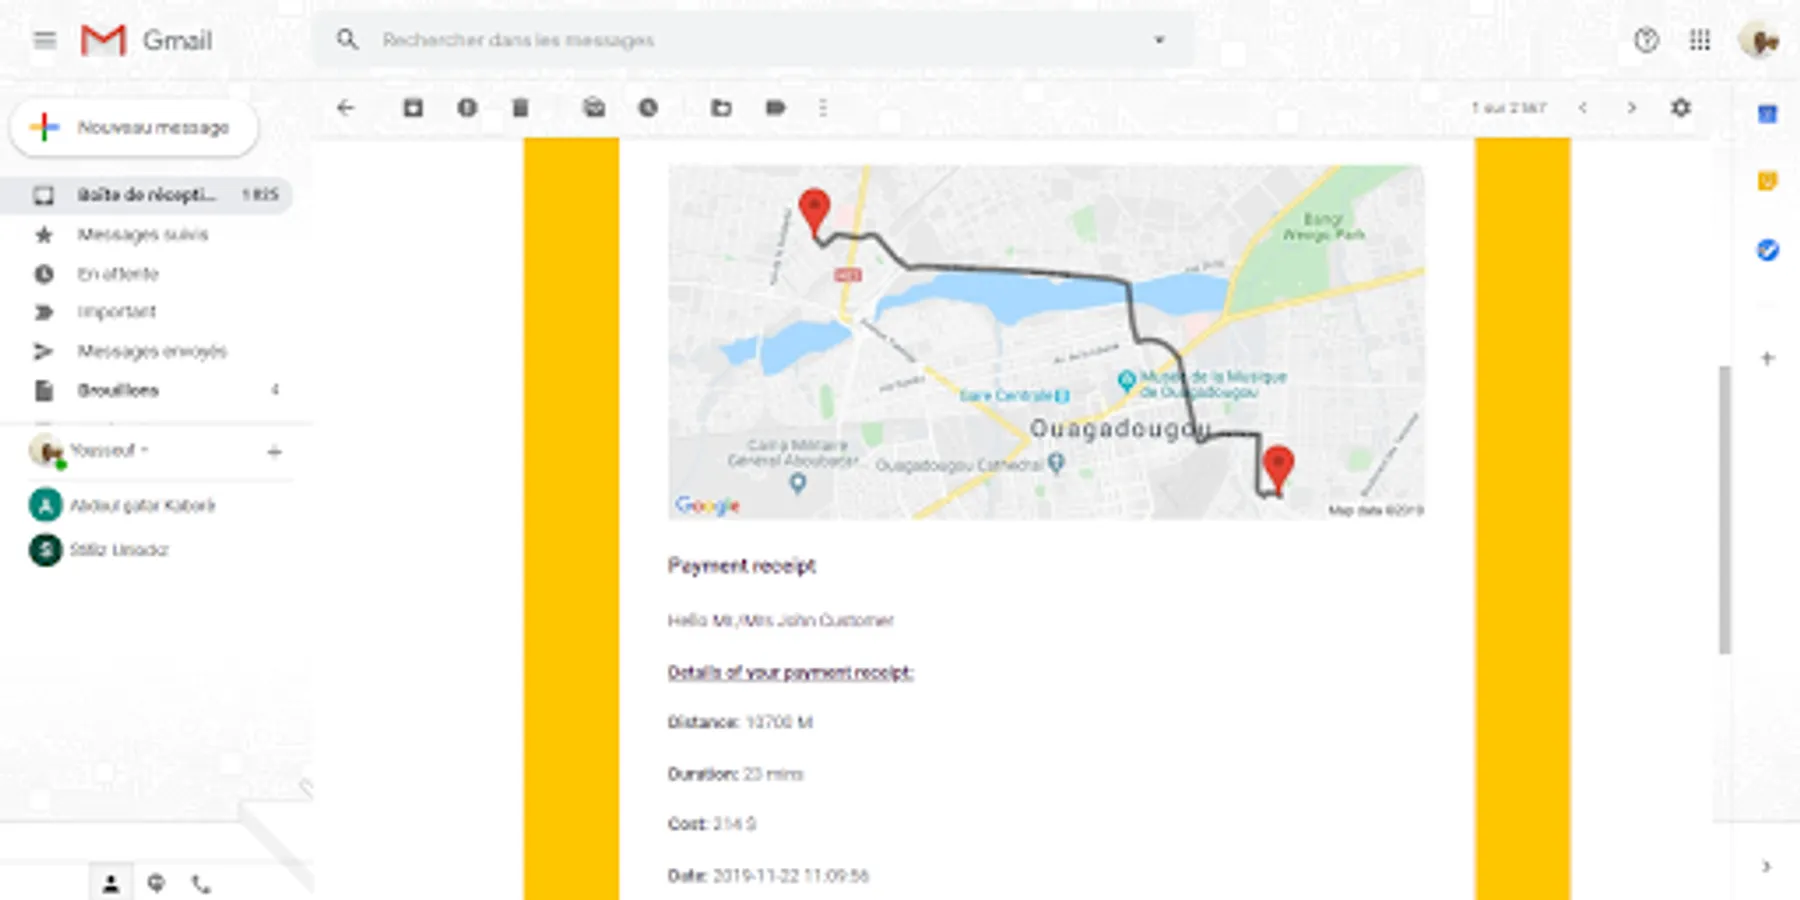This screenshot has width=1800, height=900.
Task: Click the greeting line starting with Hello
Action: click(781, 620)
